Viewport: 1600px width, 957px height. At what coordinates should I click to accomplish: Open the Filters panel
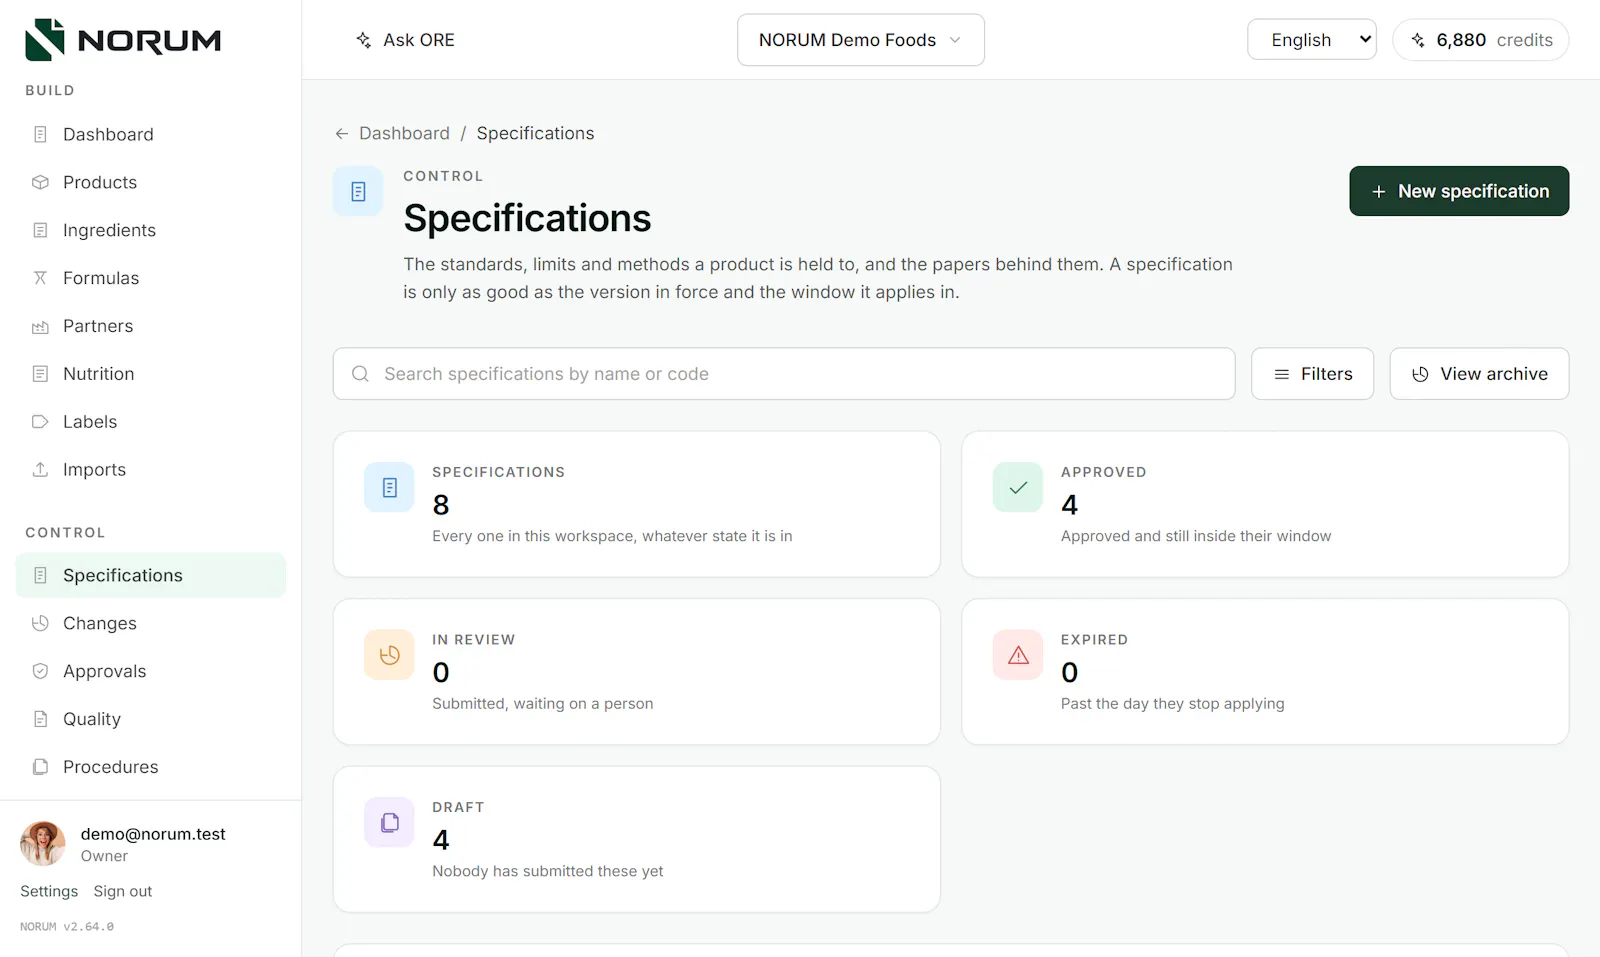[x=1312, y=374]
